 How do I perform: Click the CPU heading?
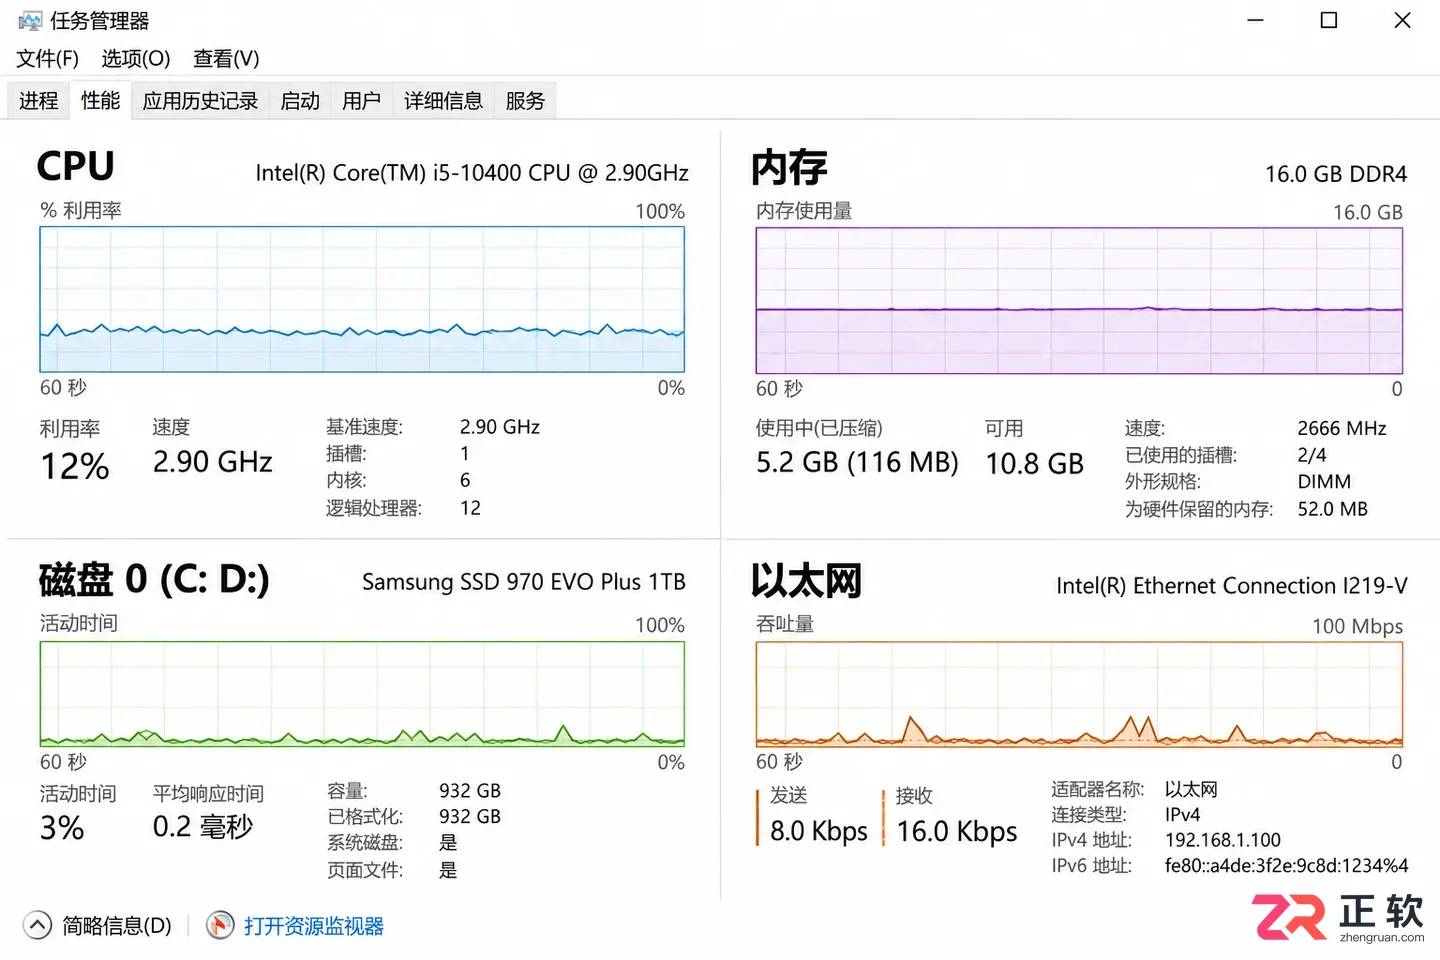point(76,166)
